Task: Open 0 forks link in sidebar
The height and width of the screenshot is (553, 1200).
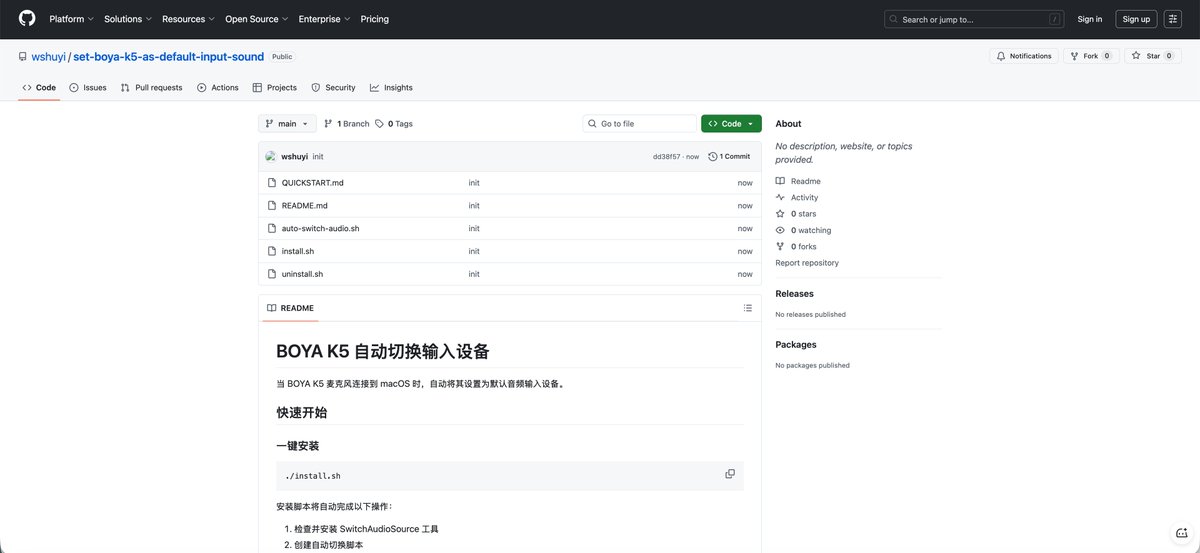Action: coord(796,246)
